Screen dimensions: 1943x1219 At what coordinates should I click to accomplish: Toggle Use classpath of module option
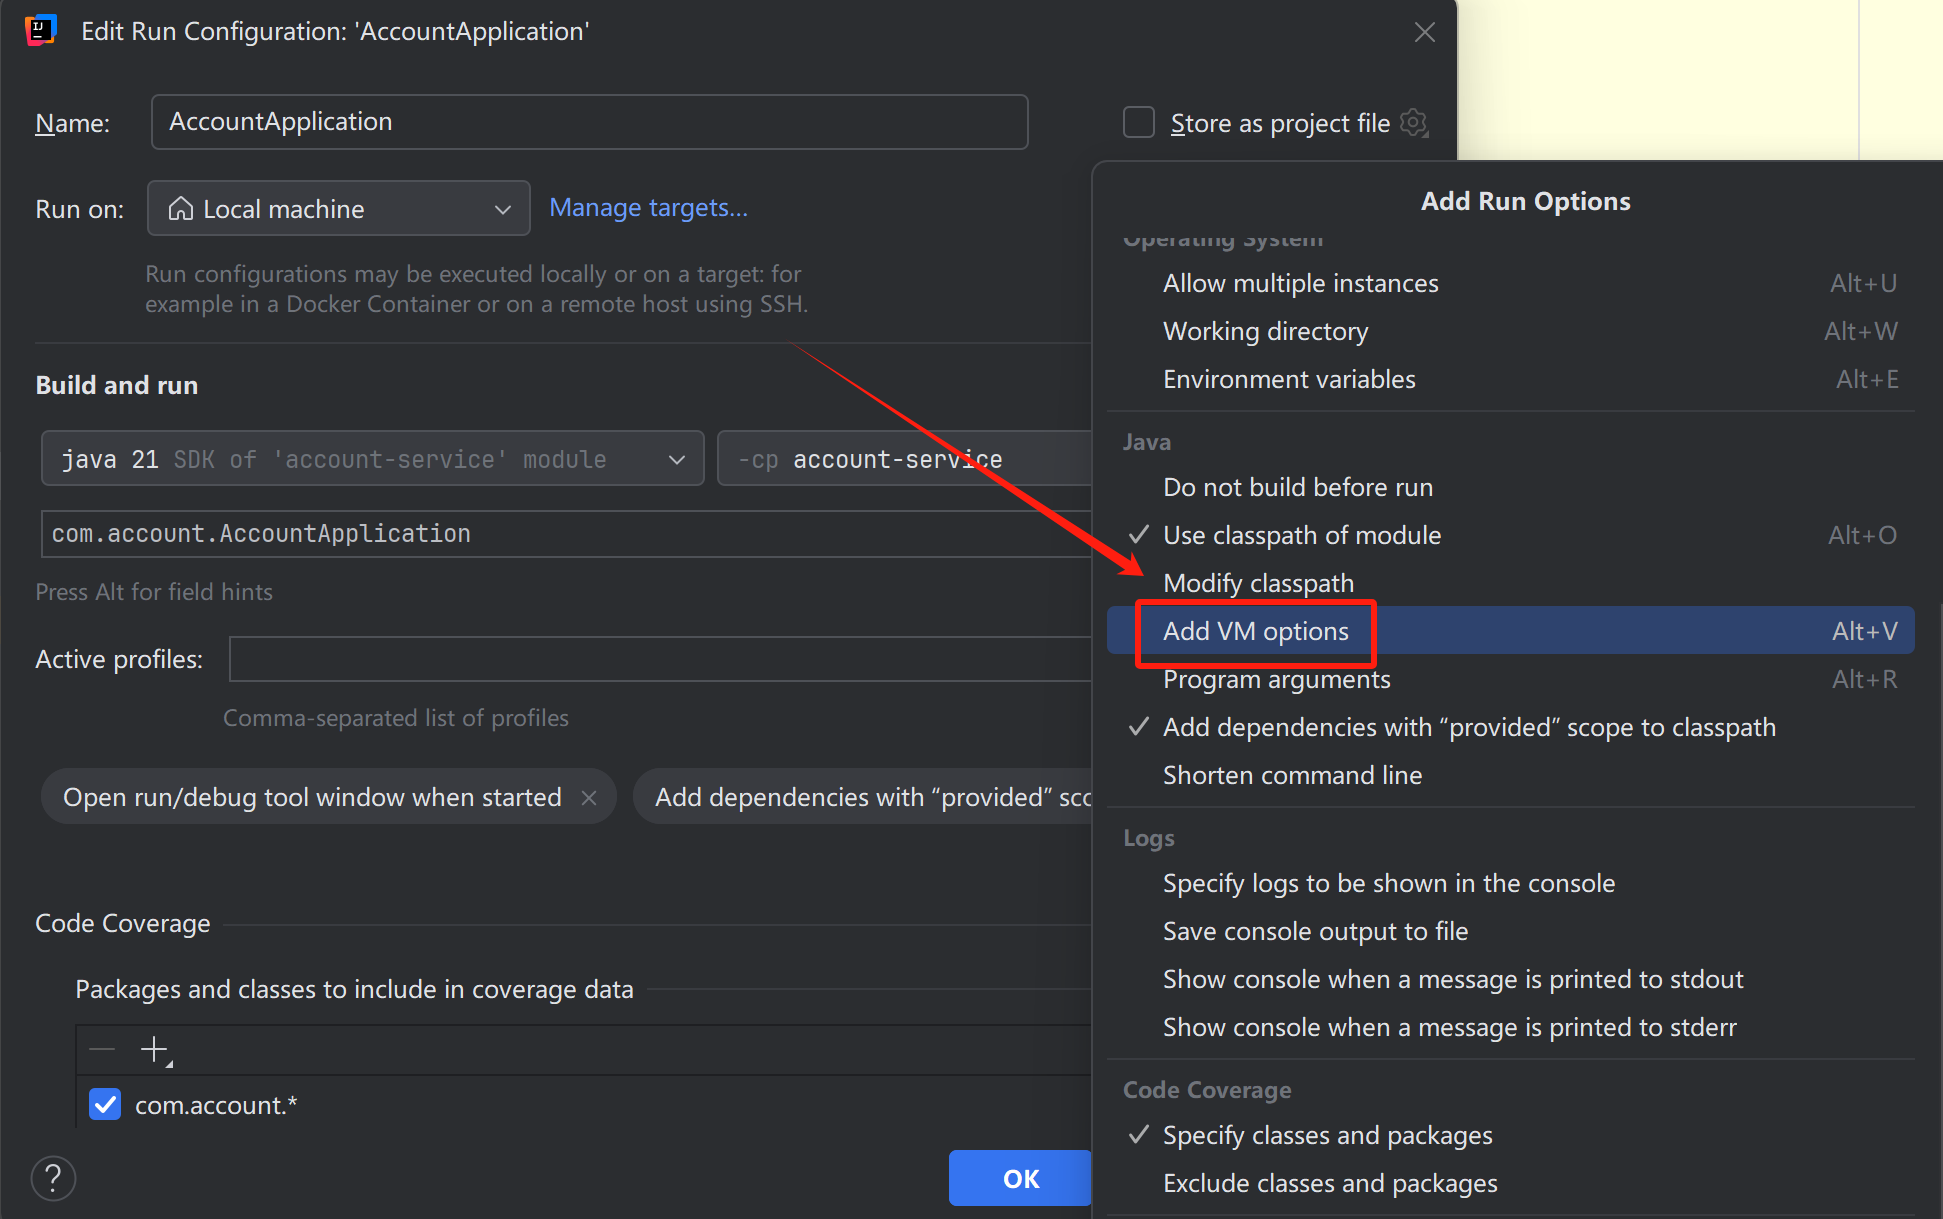1301,535
